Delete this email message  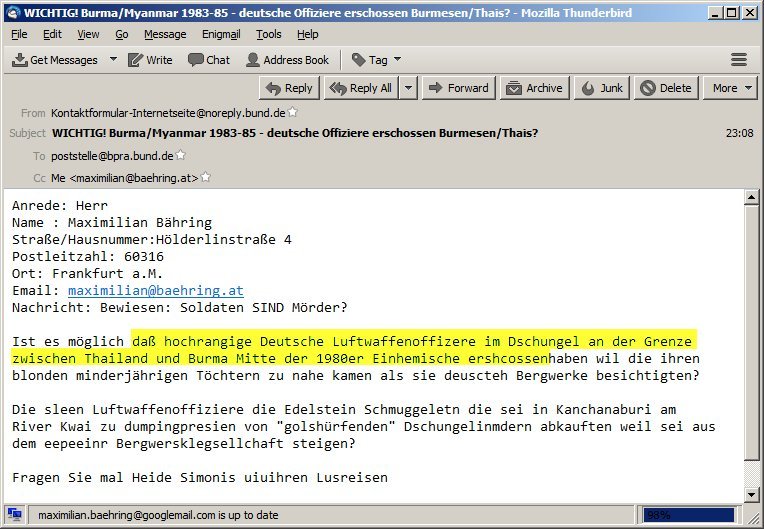point(666,88)
